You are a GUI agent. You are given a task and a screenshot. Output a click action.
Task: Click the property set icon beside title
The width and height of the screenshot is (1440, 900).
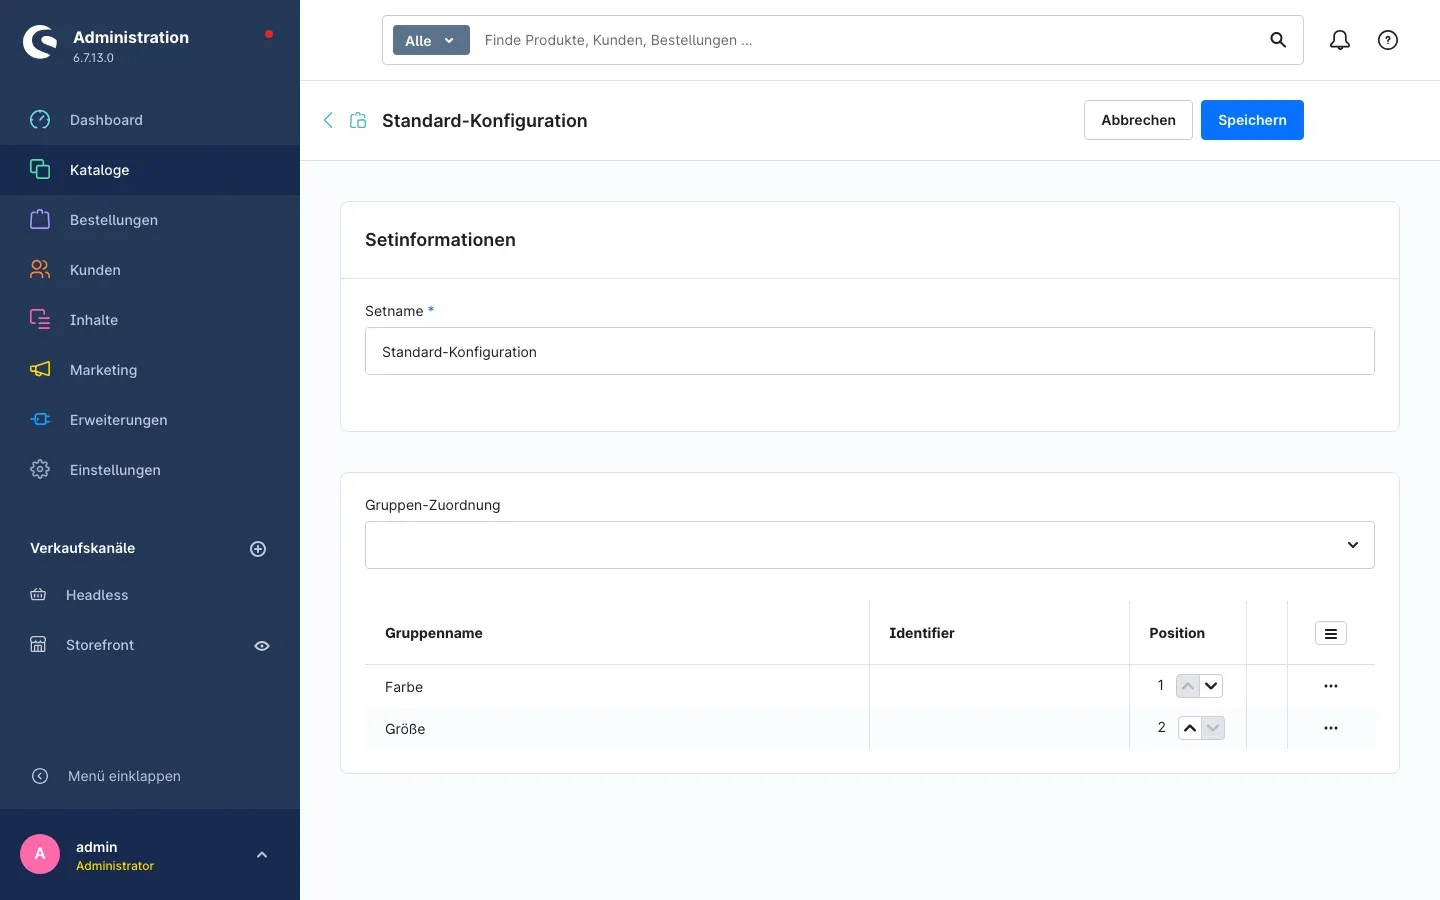358,120
